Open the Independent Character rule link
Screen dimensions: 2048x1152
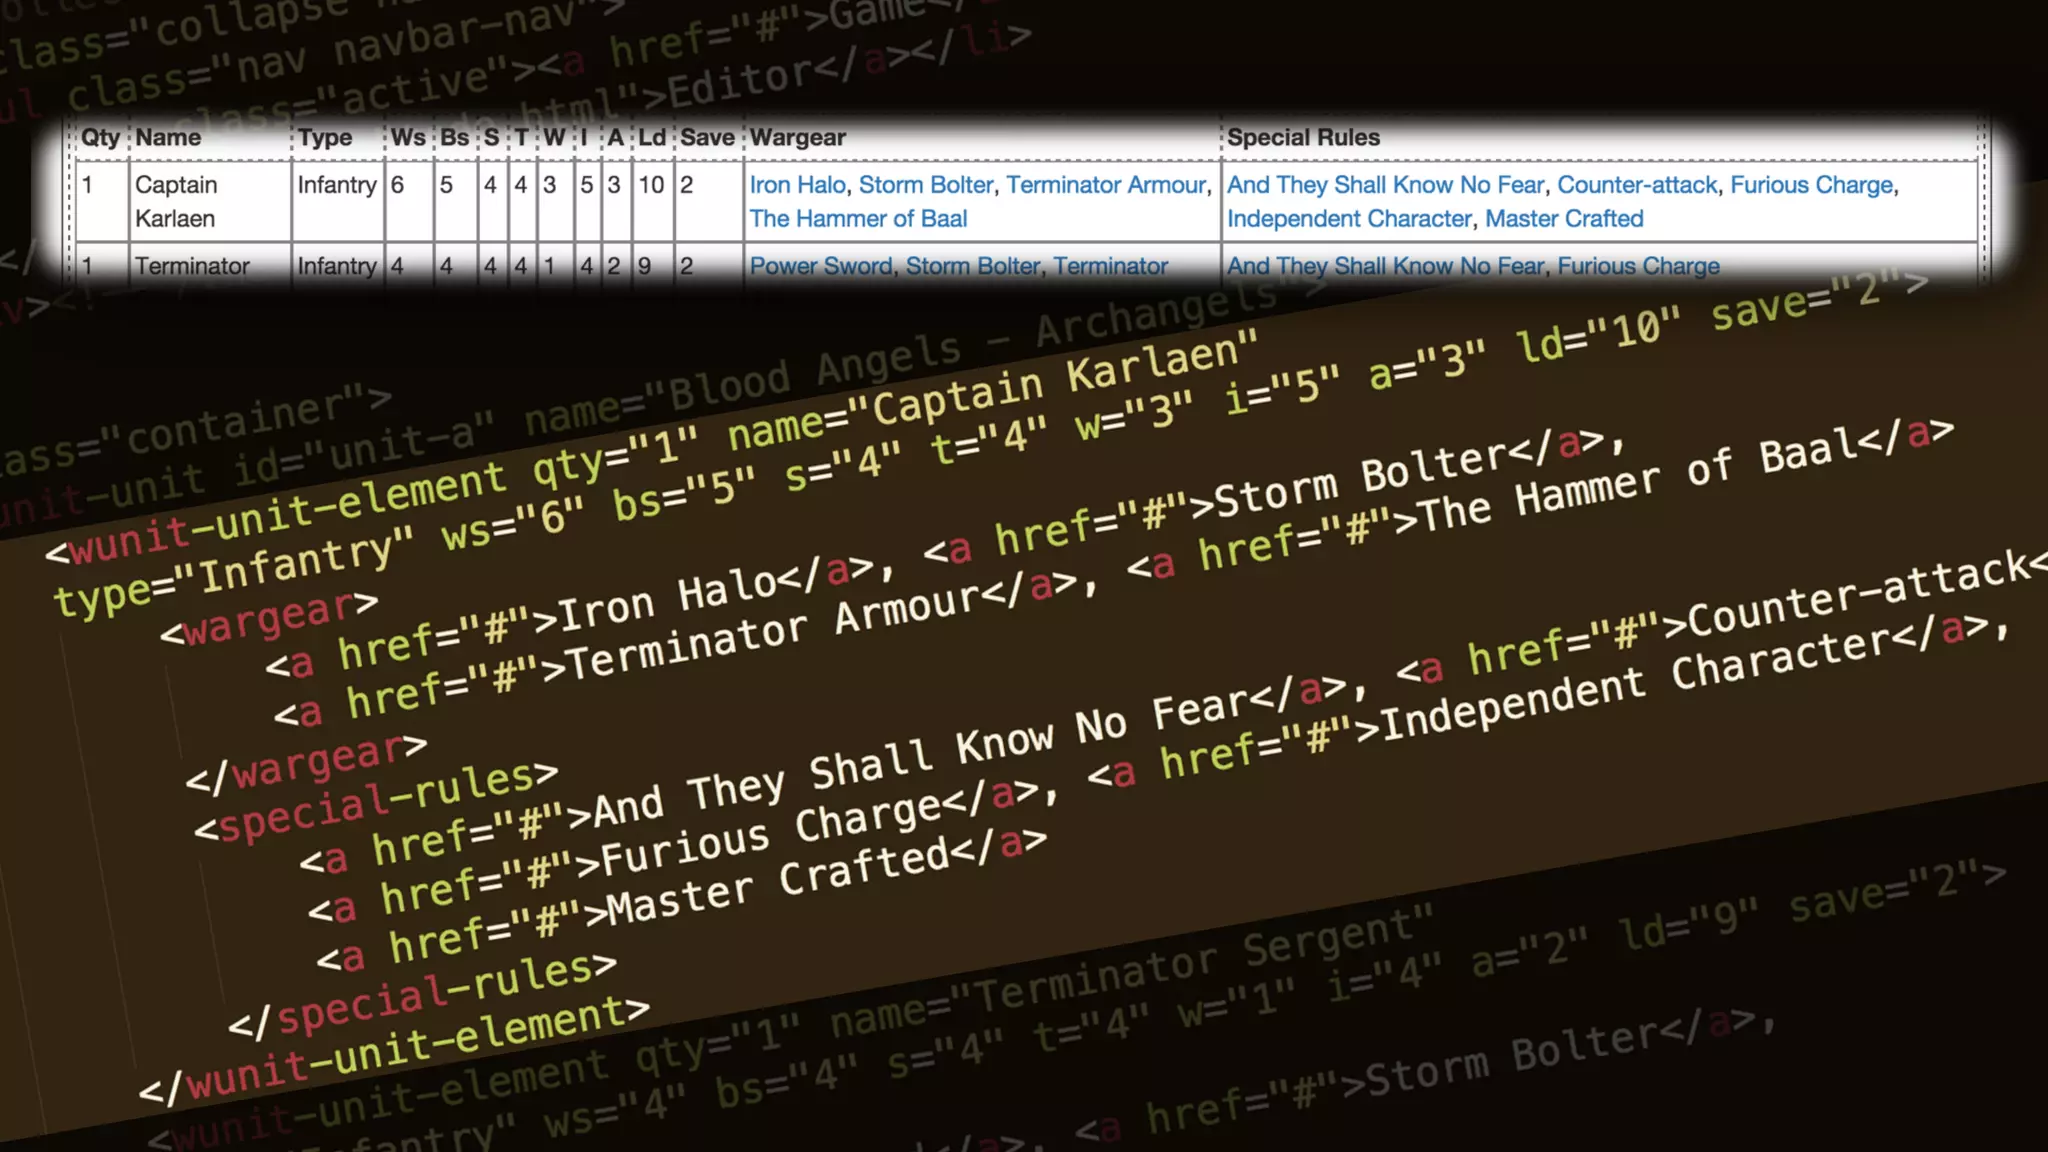pyautogui.click(x=1349, y=219)
